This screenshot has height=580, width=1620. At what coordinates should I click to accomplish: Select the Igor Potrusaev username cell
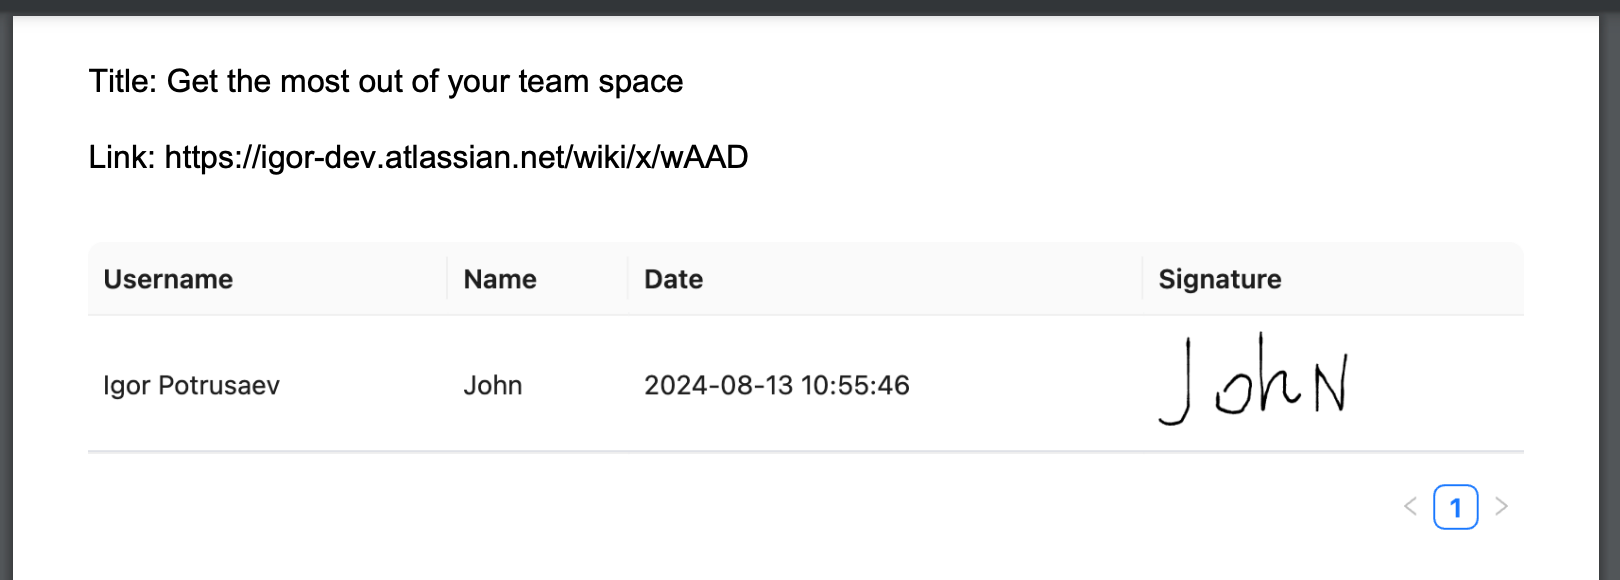(191, 385)
